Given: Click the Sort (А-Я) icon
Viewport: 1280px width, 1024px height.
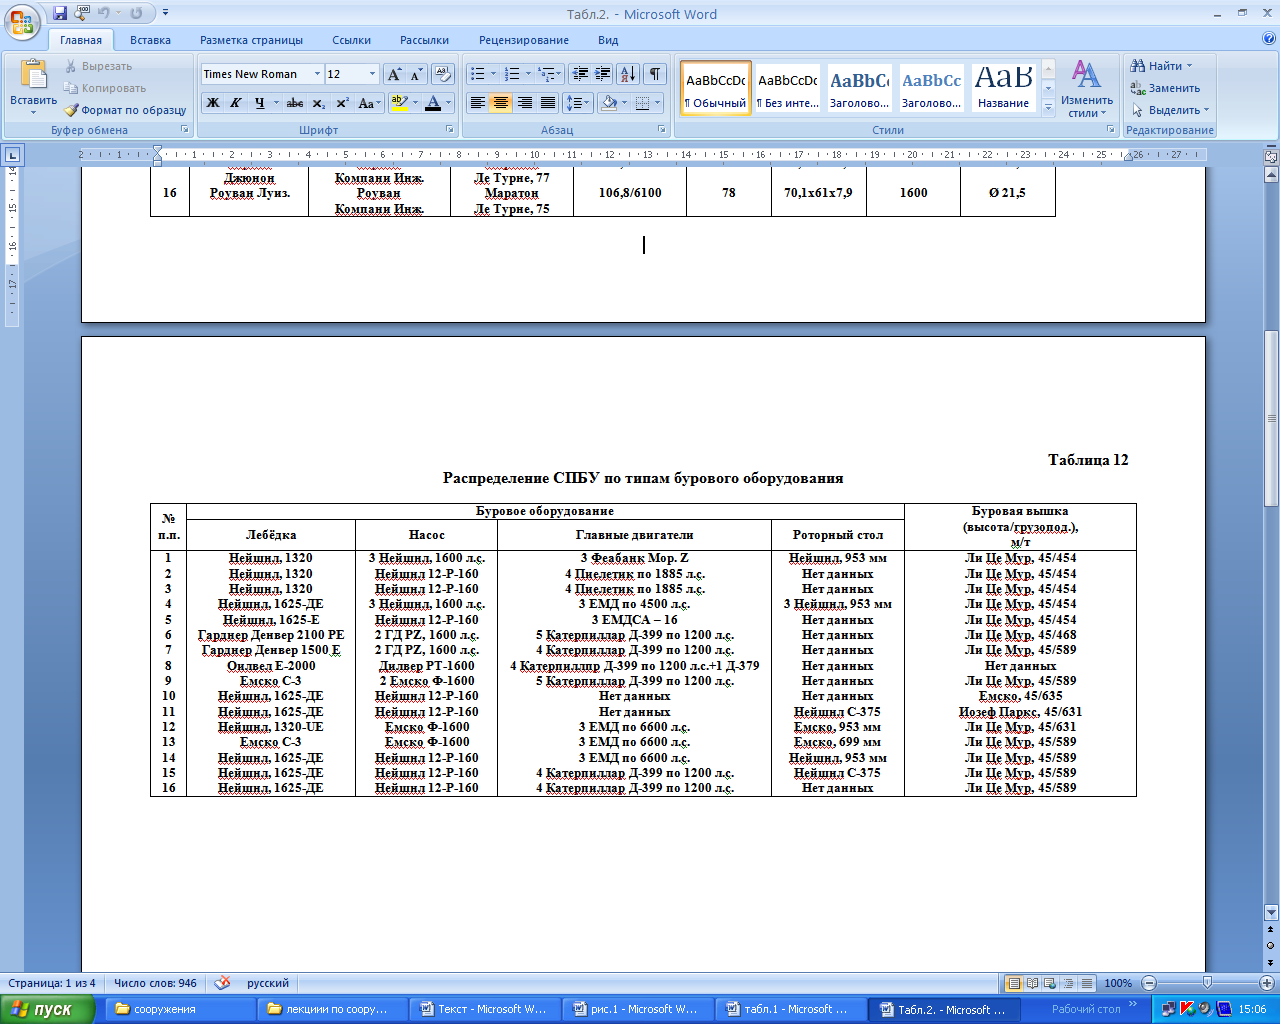Looking at the screenshot, I should 627,74.
